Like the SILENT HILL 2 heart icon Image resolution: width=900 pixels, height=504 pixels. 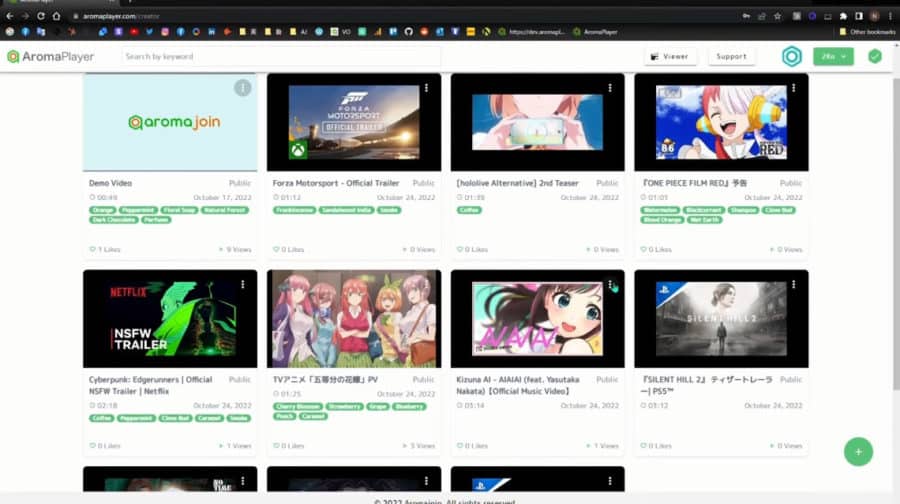643,445
